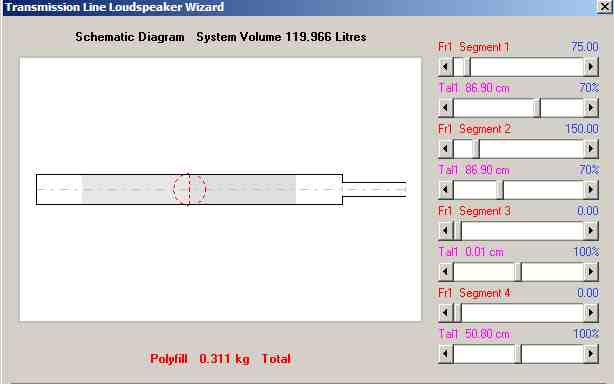Click right arrow of Tal1 slider below Segment 2
The width and height of the screenshot is (614, 384).
point(591,190)
